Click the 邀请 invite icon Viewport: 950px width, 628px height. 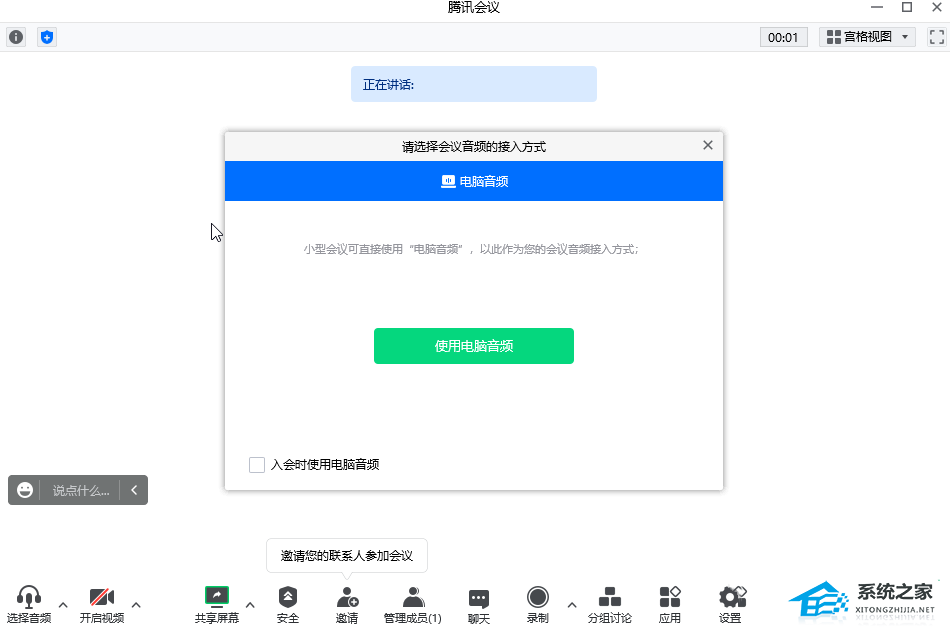347,598
